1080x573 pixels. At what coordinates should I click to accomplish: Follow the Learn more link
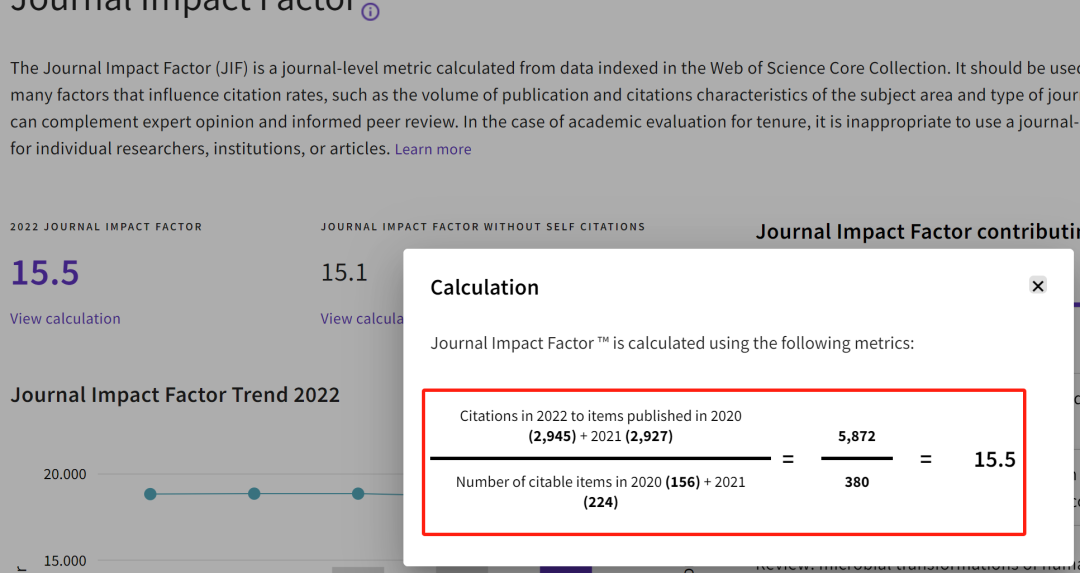pyautogui.click(x=433, y=149)
